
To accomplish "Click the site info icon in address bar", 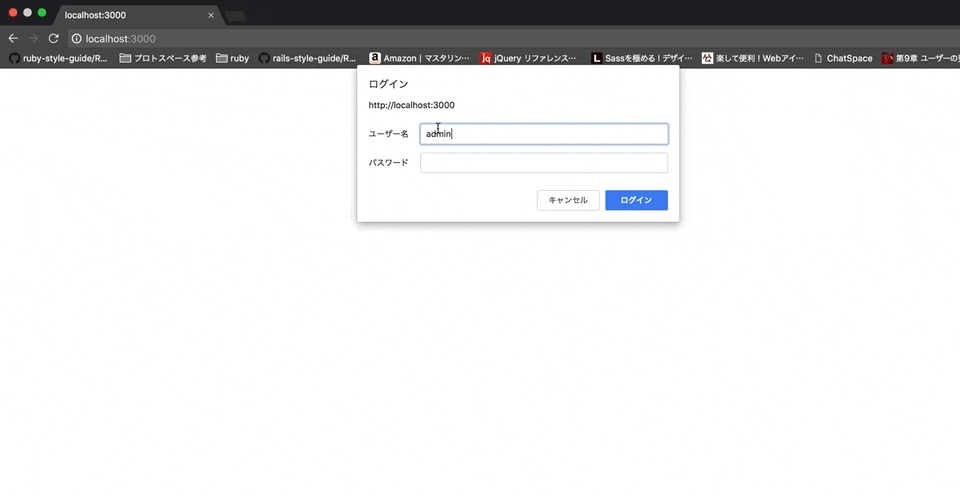I will (77, 39).
